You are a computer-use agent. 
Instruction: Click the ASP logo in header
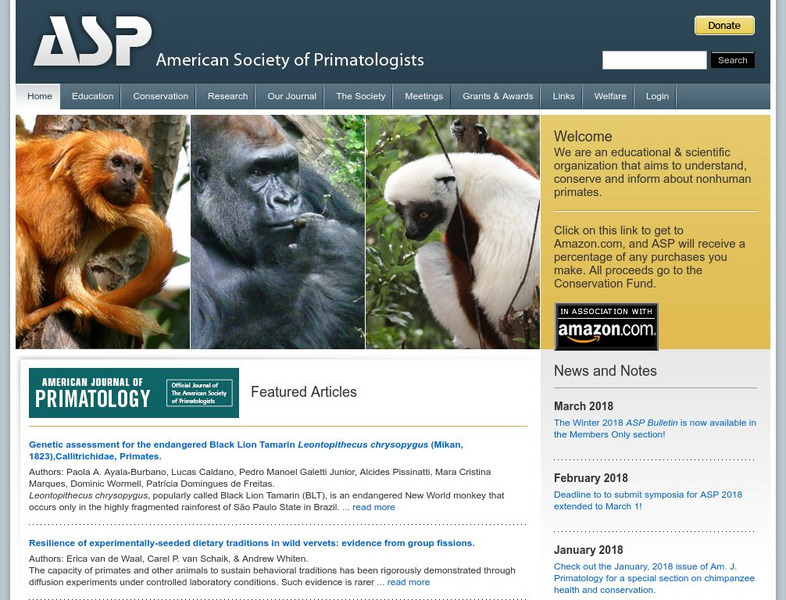click(93, 41)
